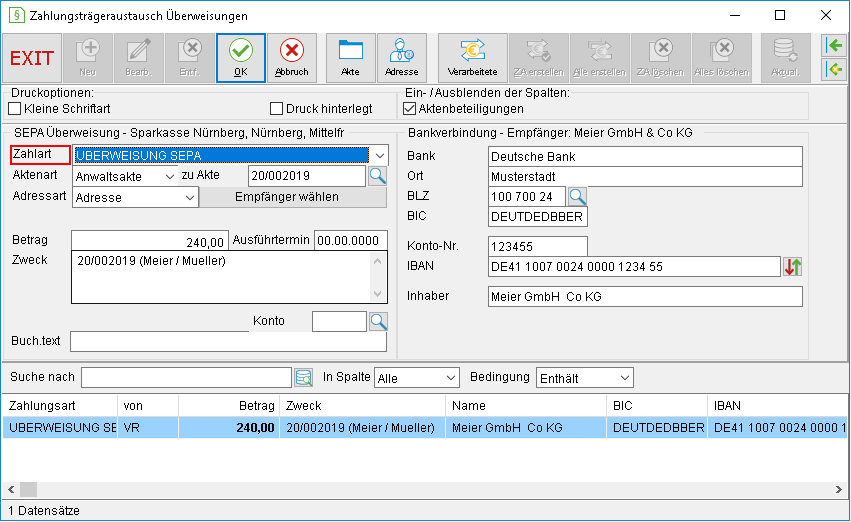This screenshot has height=522, width=851.
Task: Sort by Name column header
Action: tap(525, 406)
